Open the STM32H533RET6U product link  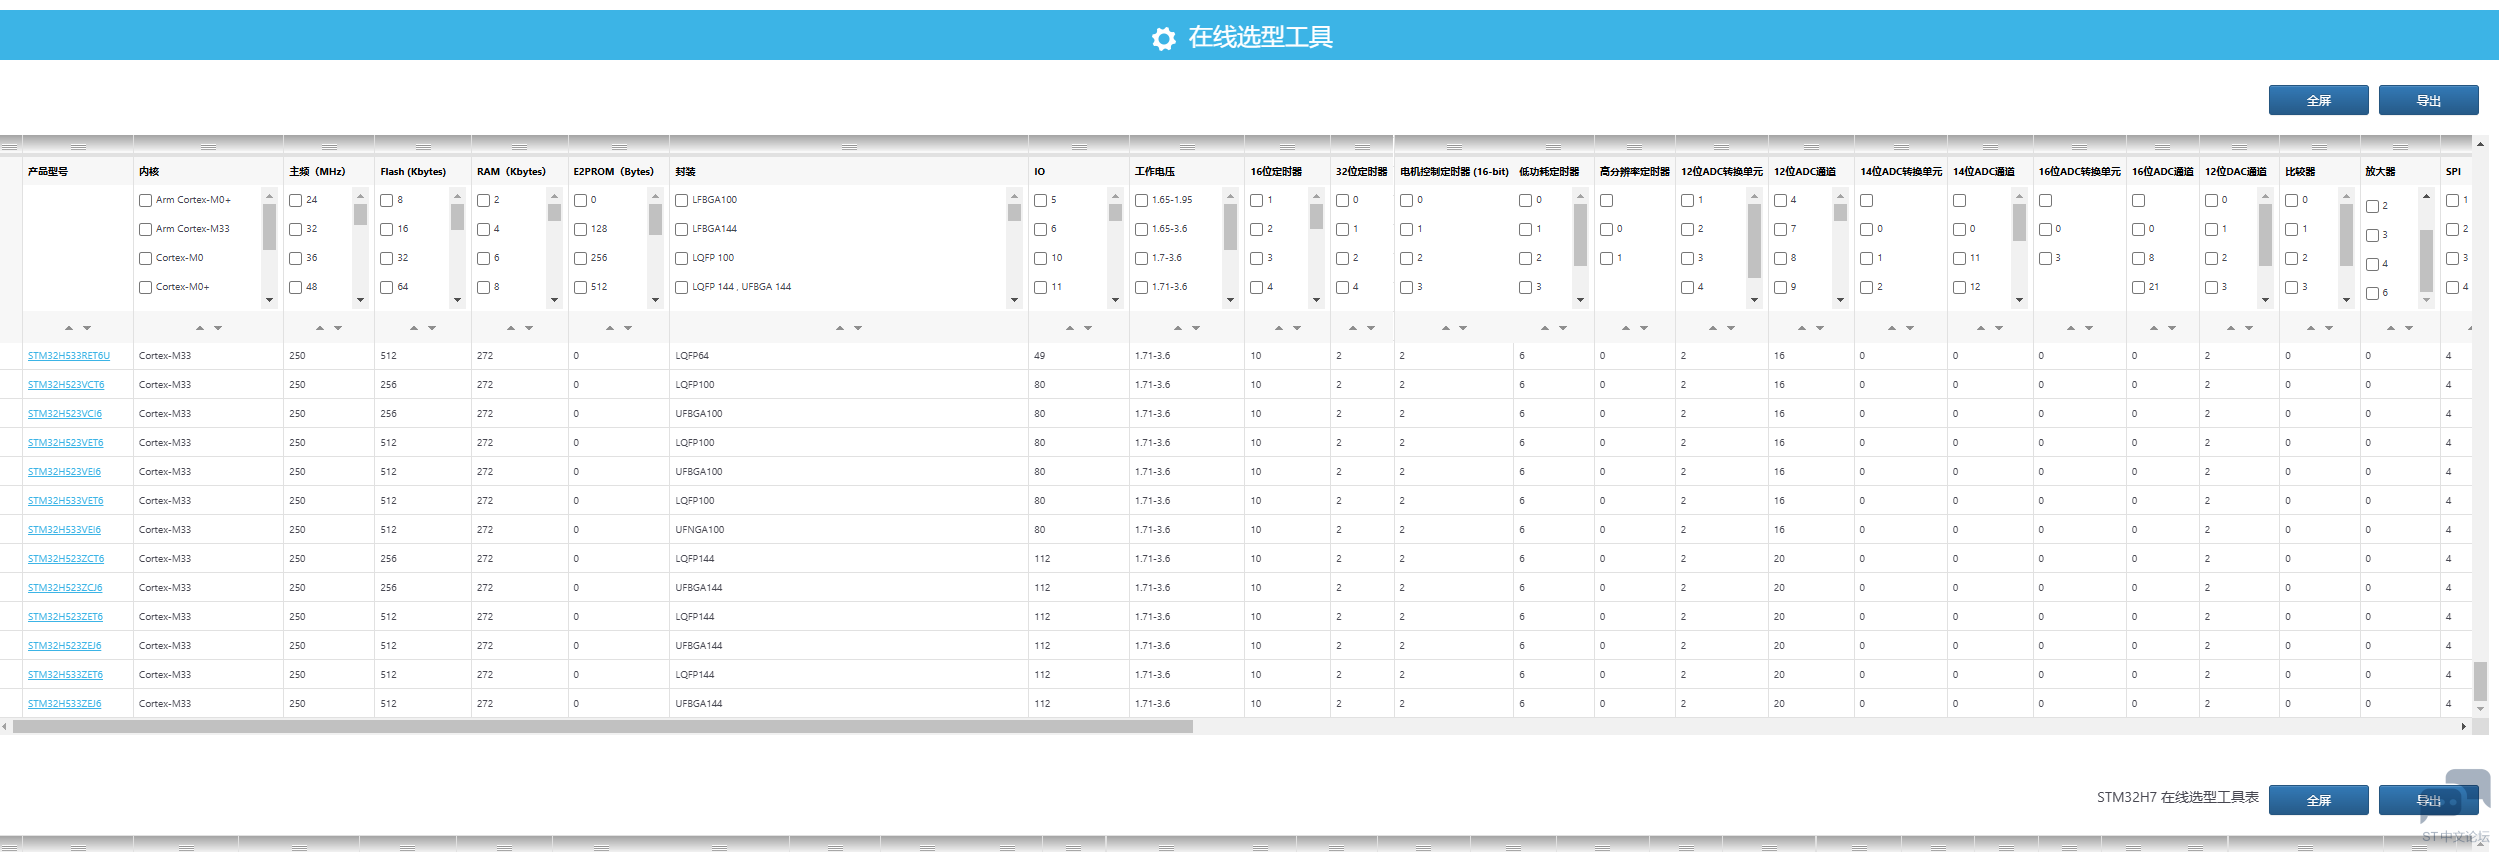69,356
